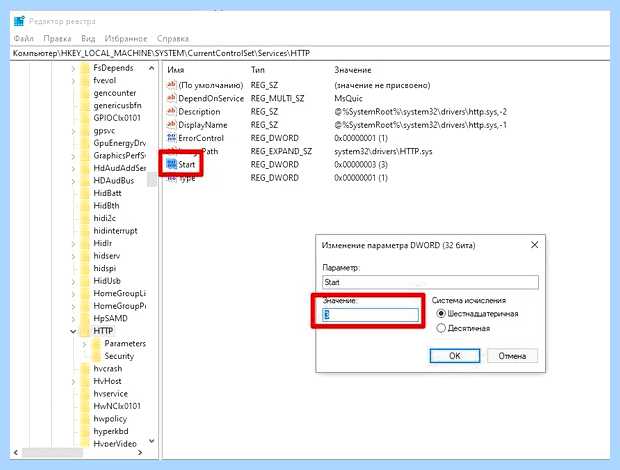The height and width of the screenshot is (470, 620).
Task: Click the string icon of (По умолчанию) value
Action: point(171,85)
